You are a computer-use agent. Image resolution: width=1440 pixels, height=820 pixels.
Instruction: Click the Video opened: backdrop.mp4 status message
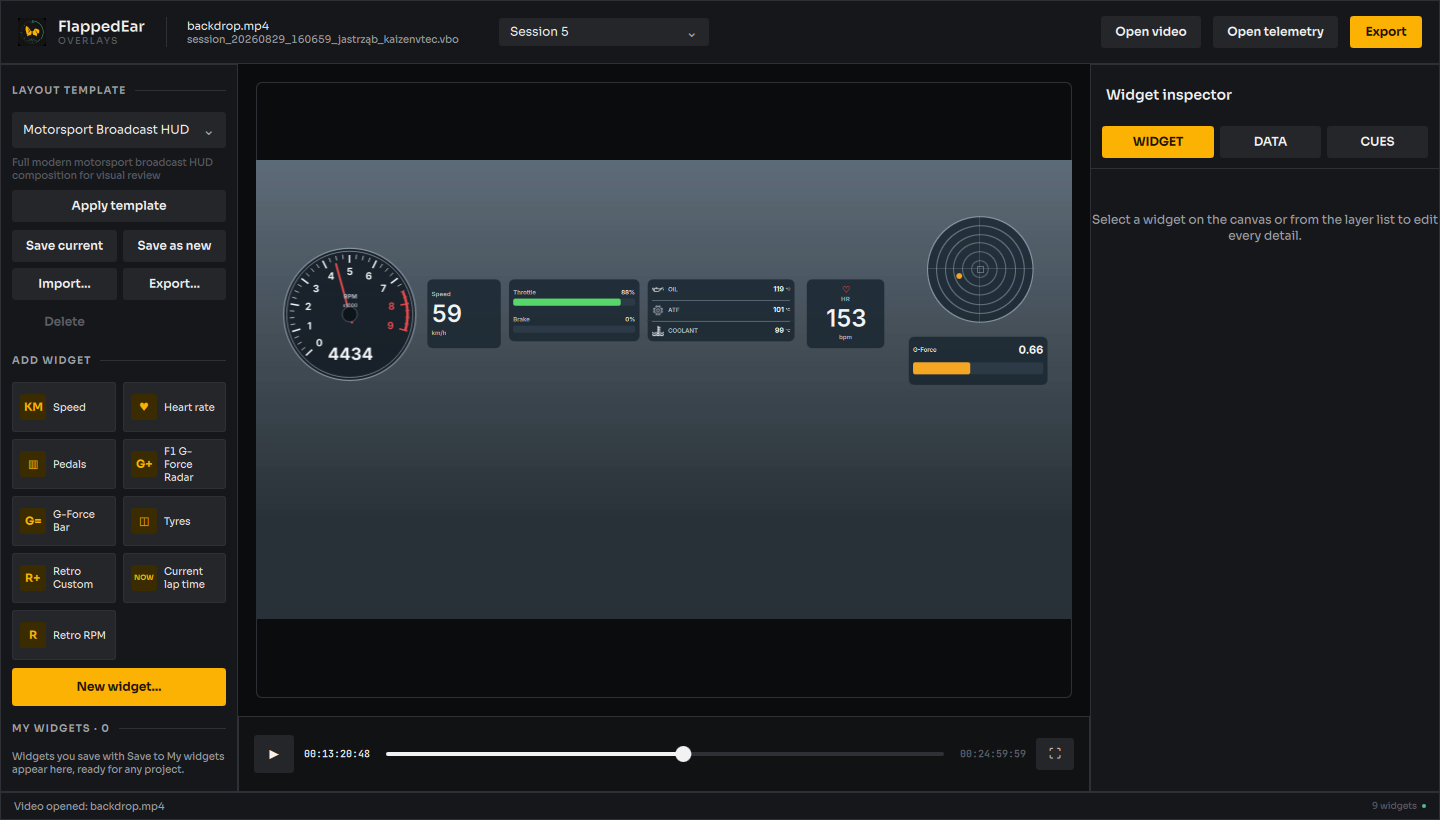point(89,806)
